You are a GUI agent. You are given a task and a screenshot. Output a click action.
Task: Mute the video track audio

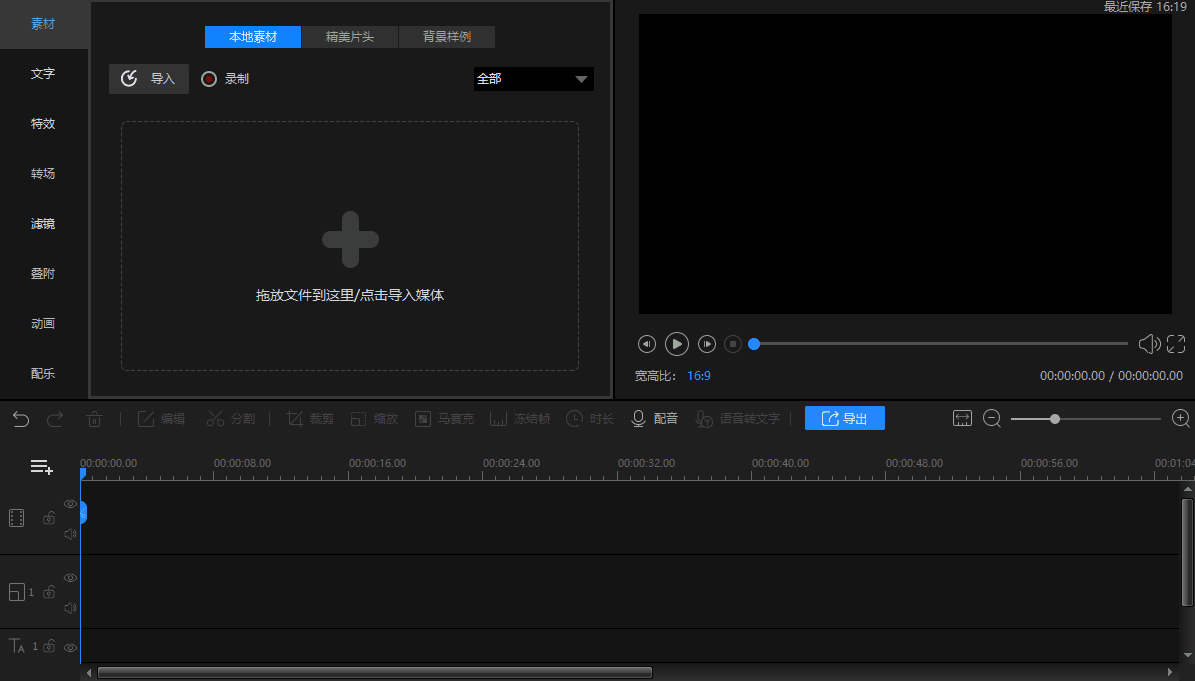point(70,534)
